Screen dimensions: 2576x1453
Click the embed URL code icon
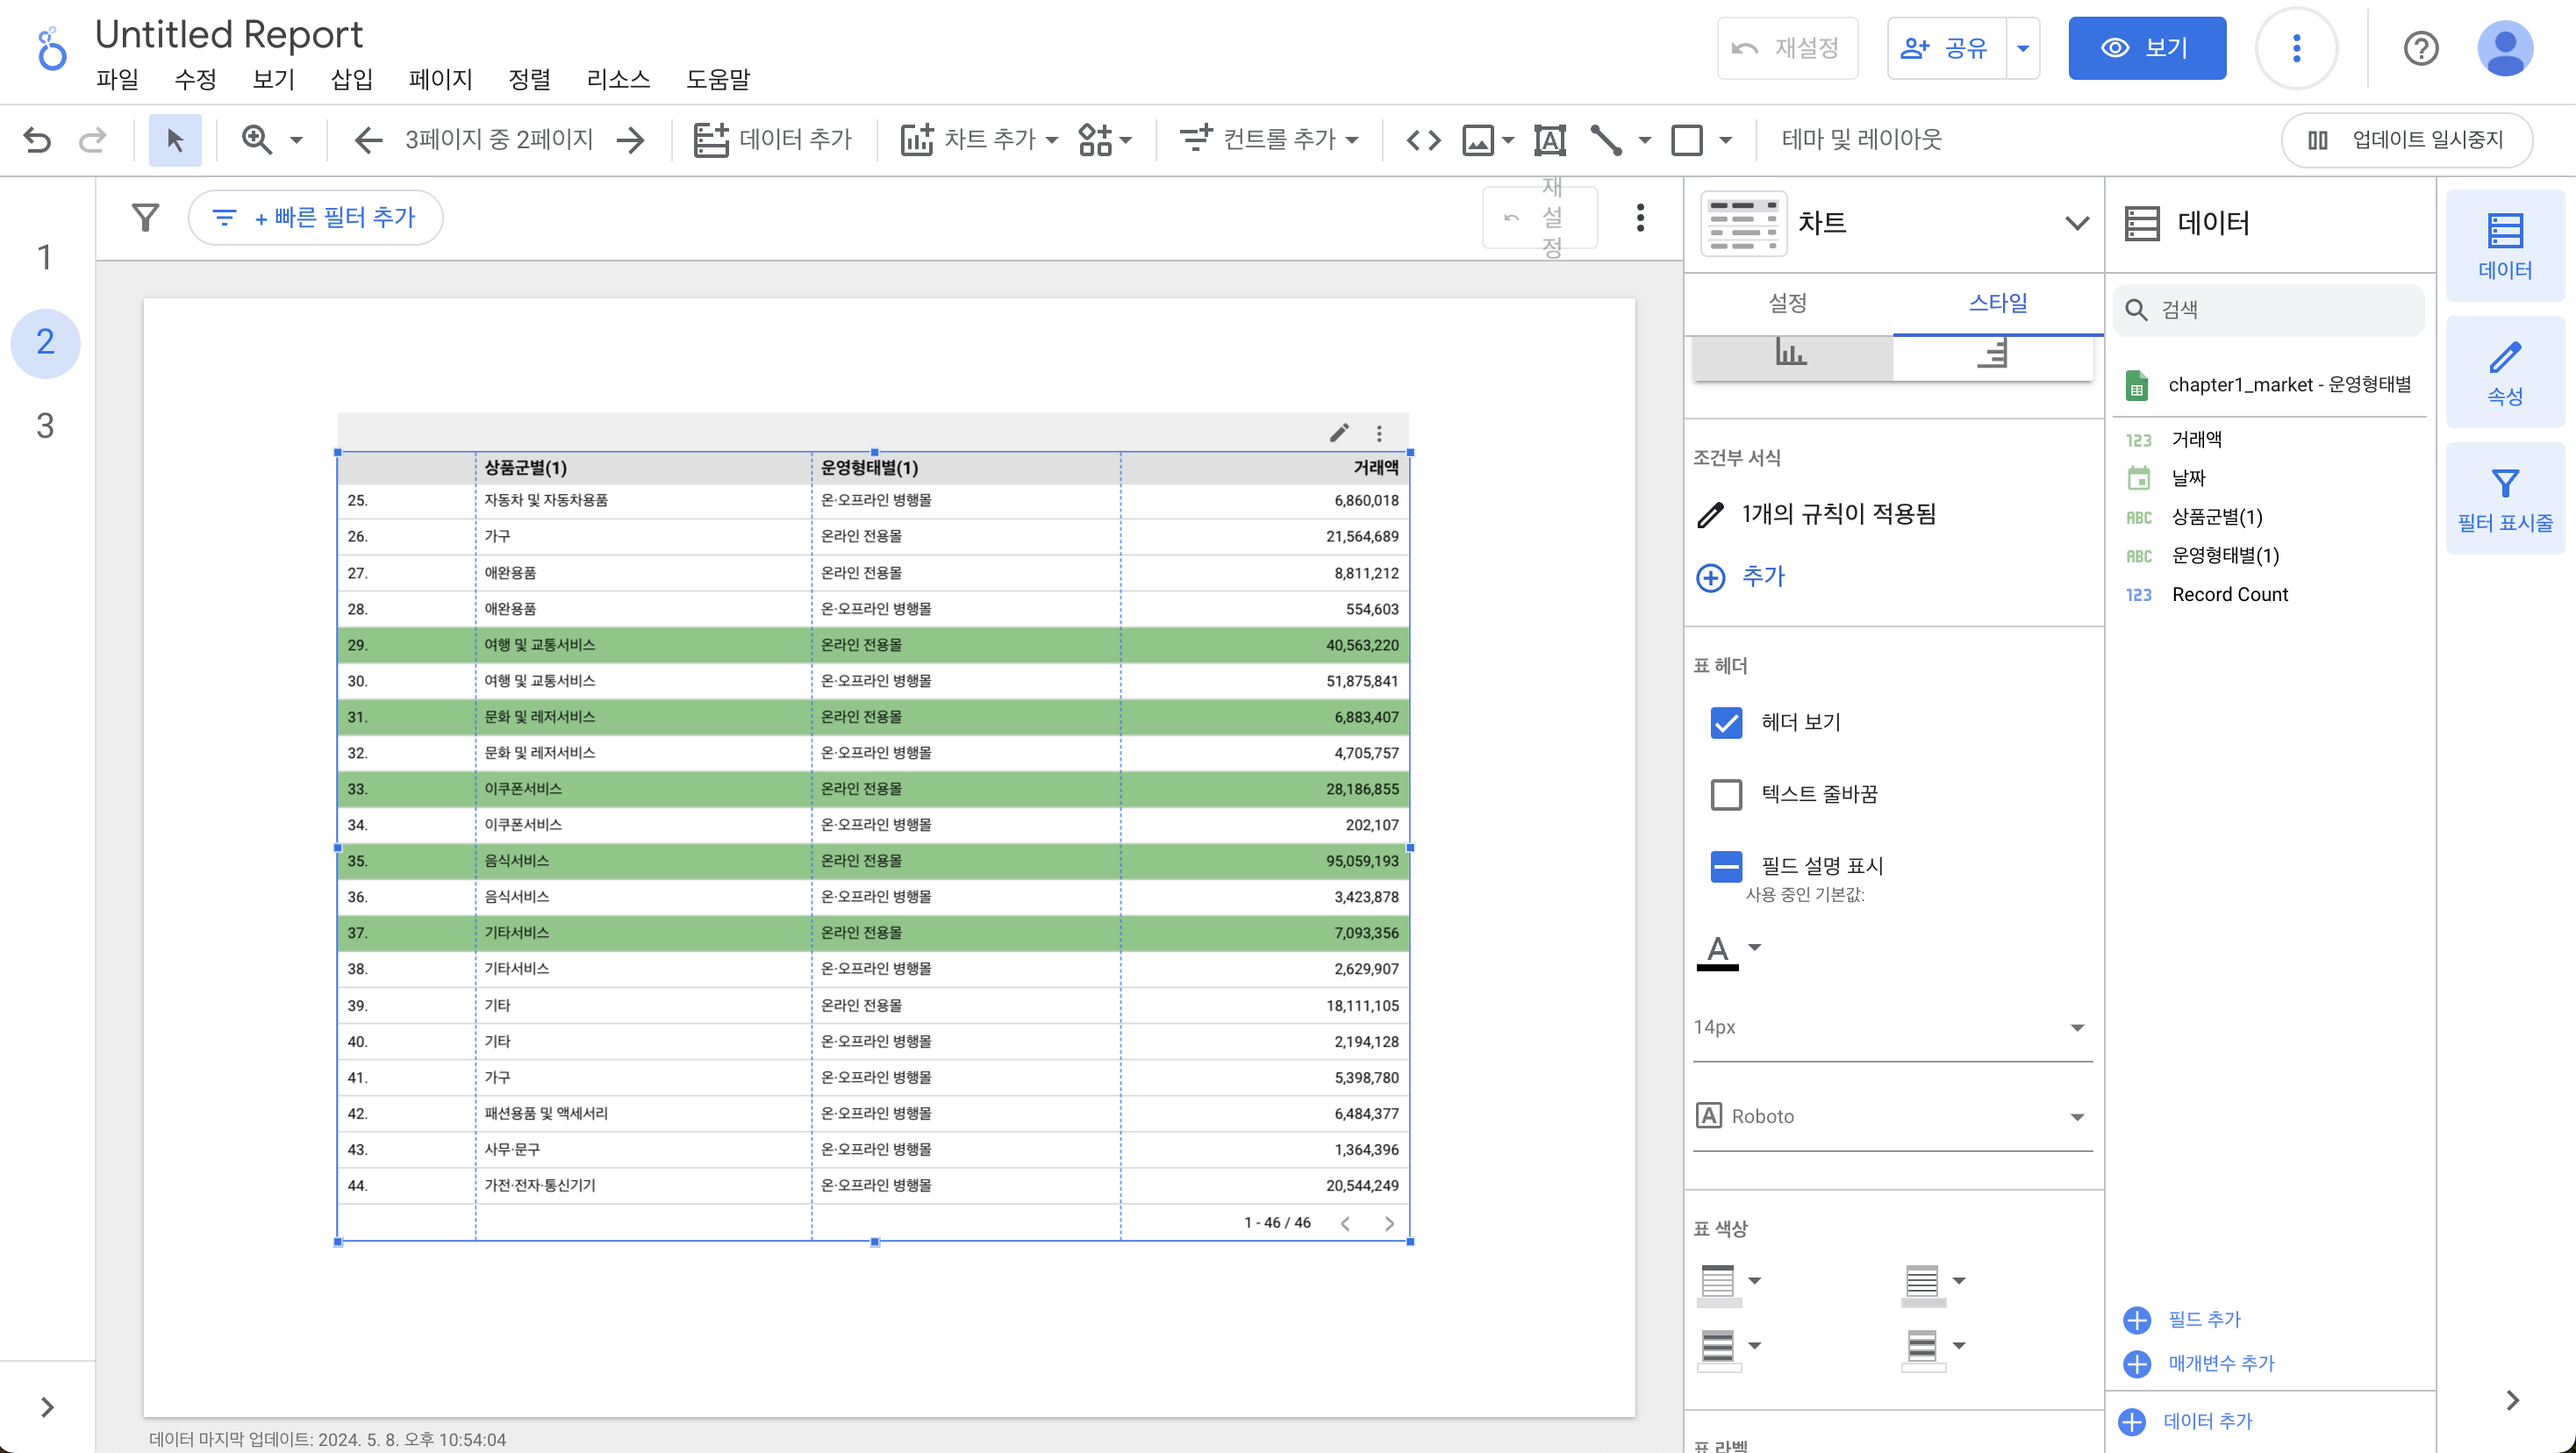point(1423,139)
